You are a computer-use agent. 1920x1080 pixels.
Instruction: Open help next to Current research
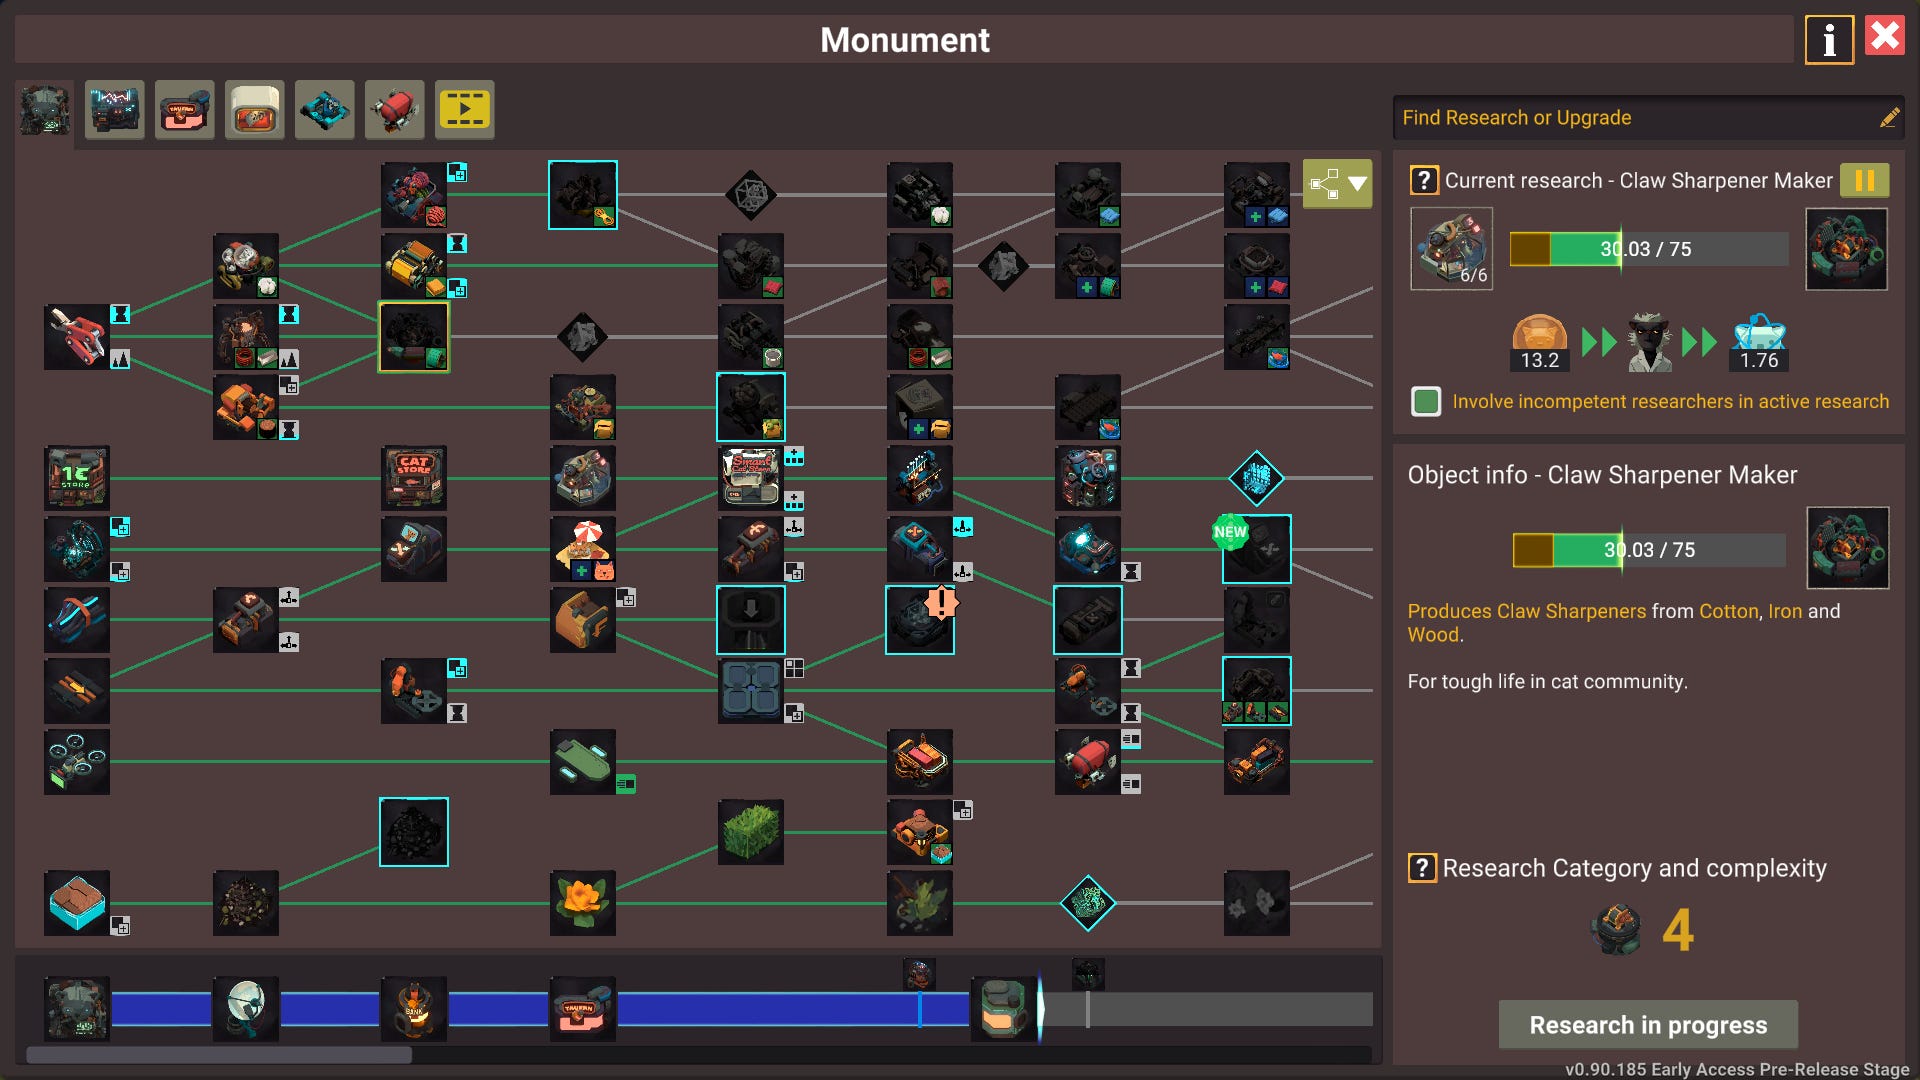pyautogui.click(x=1423, y=180)
